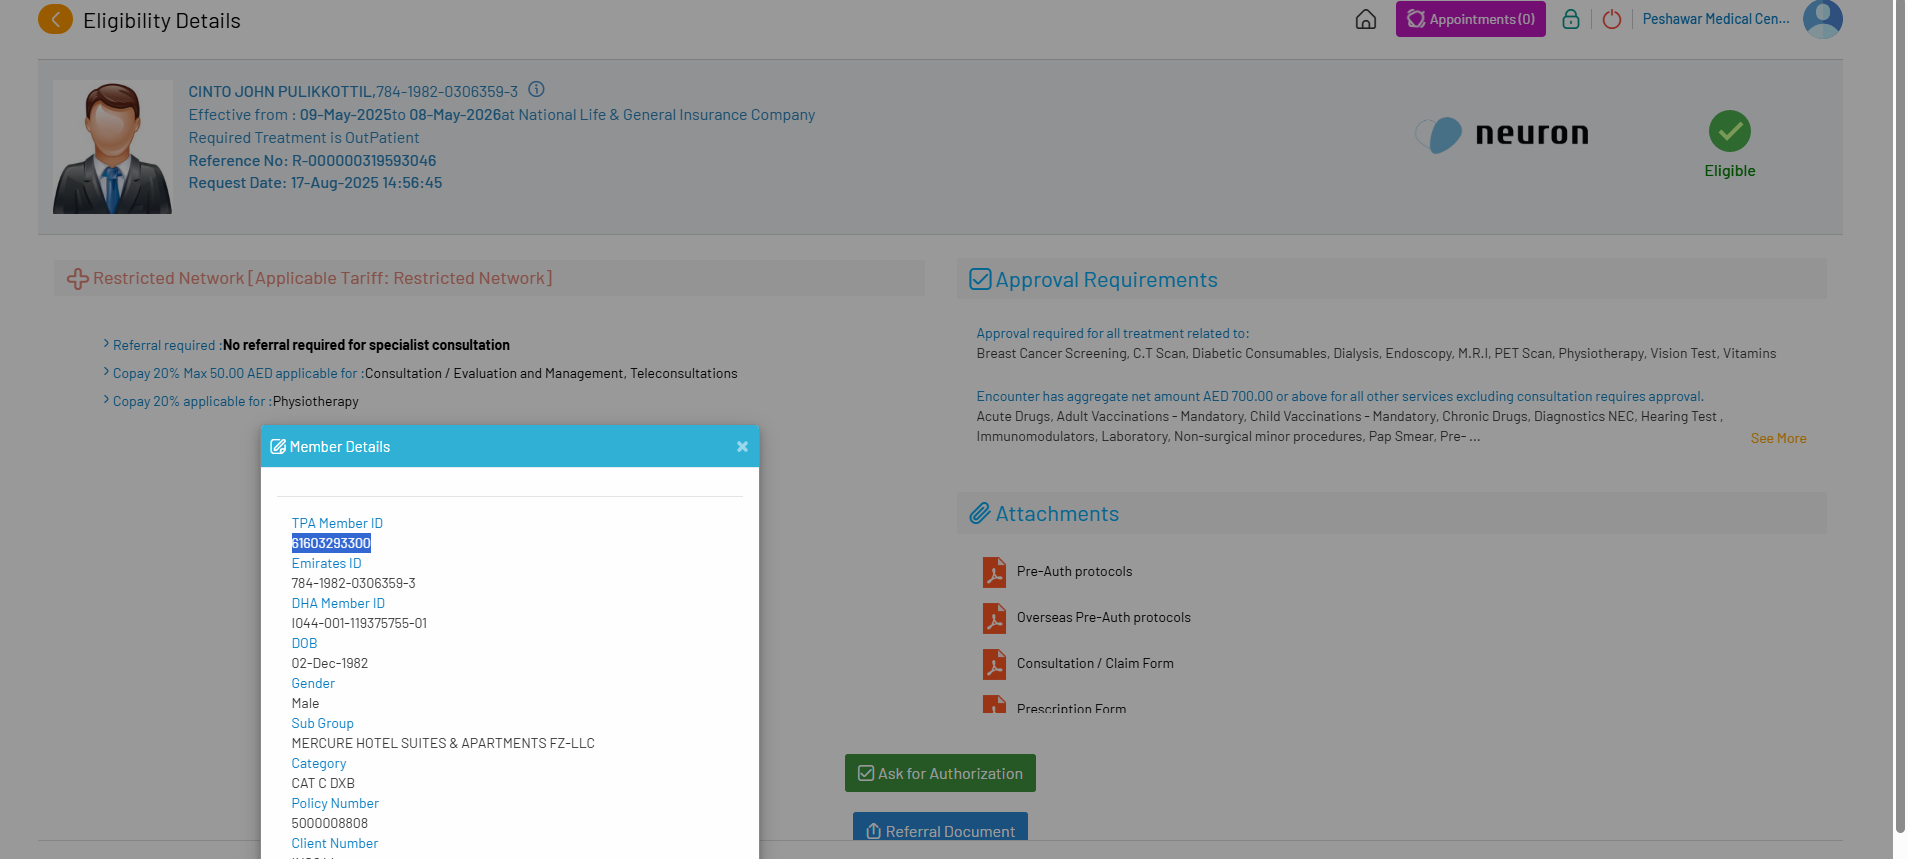Open Consultation / Claim Form PDF icon
The image size is (1908, 859).
click(994, 664)
